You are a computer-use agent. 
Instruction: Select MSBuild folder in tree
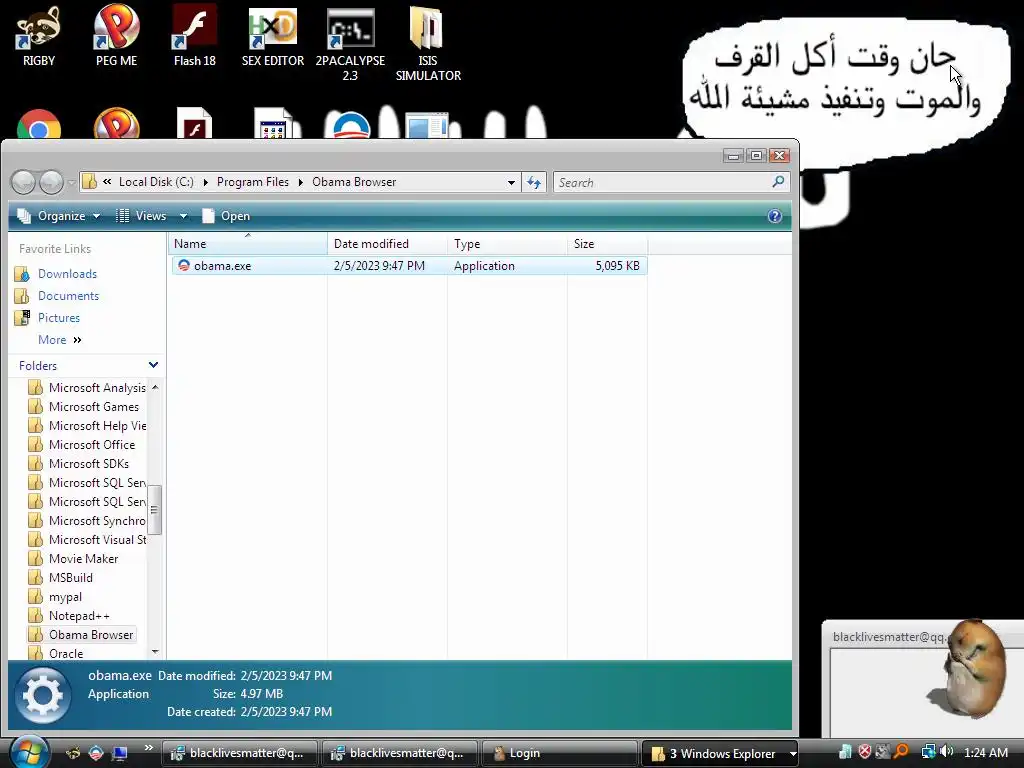pyautogui.click(x=61, y=578)
